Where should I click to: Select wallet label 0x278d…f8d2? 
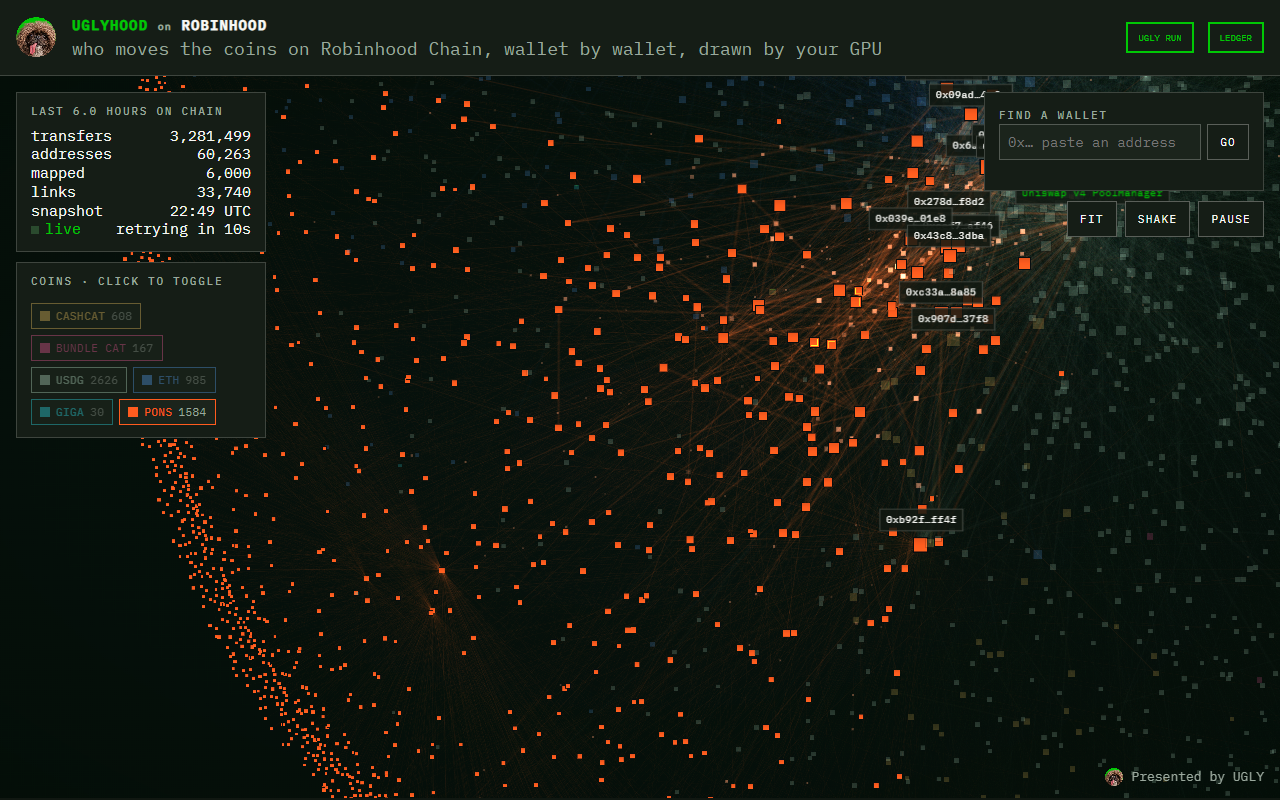click(949, 202)
